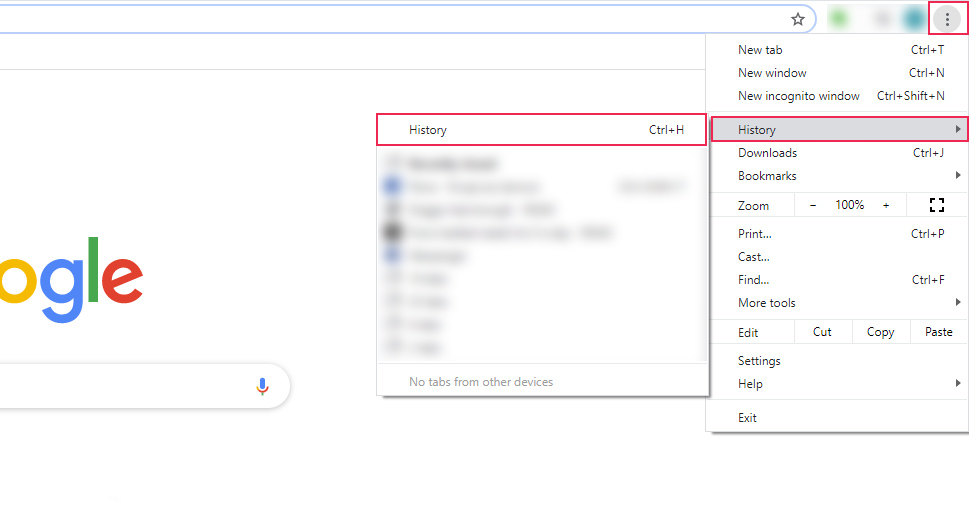Open Downloads from the menu
This screenshot has width=969, height=518.
click(767, 153)
